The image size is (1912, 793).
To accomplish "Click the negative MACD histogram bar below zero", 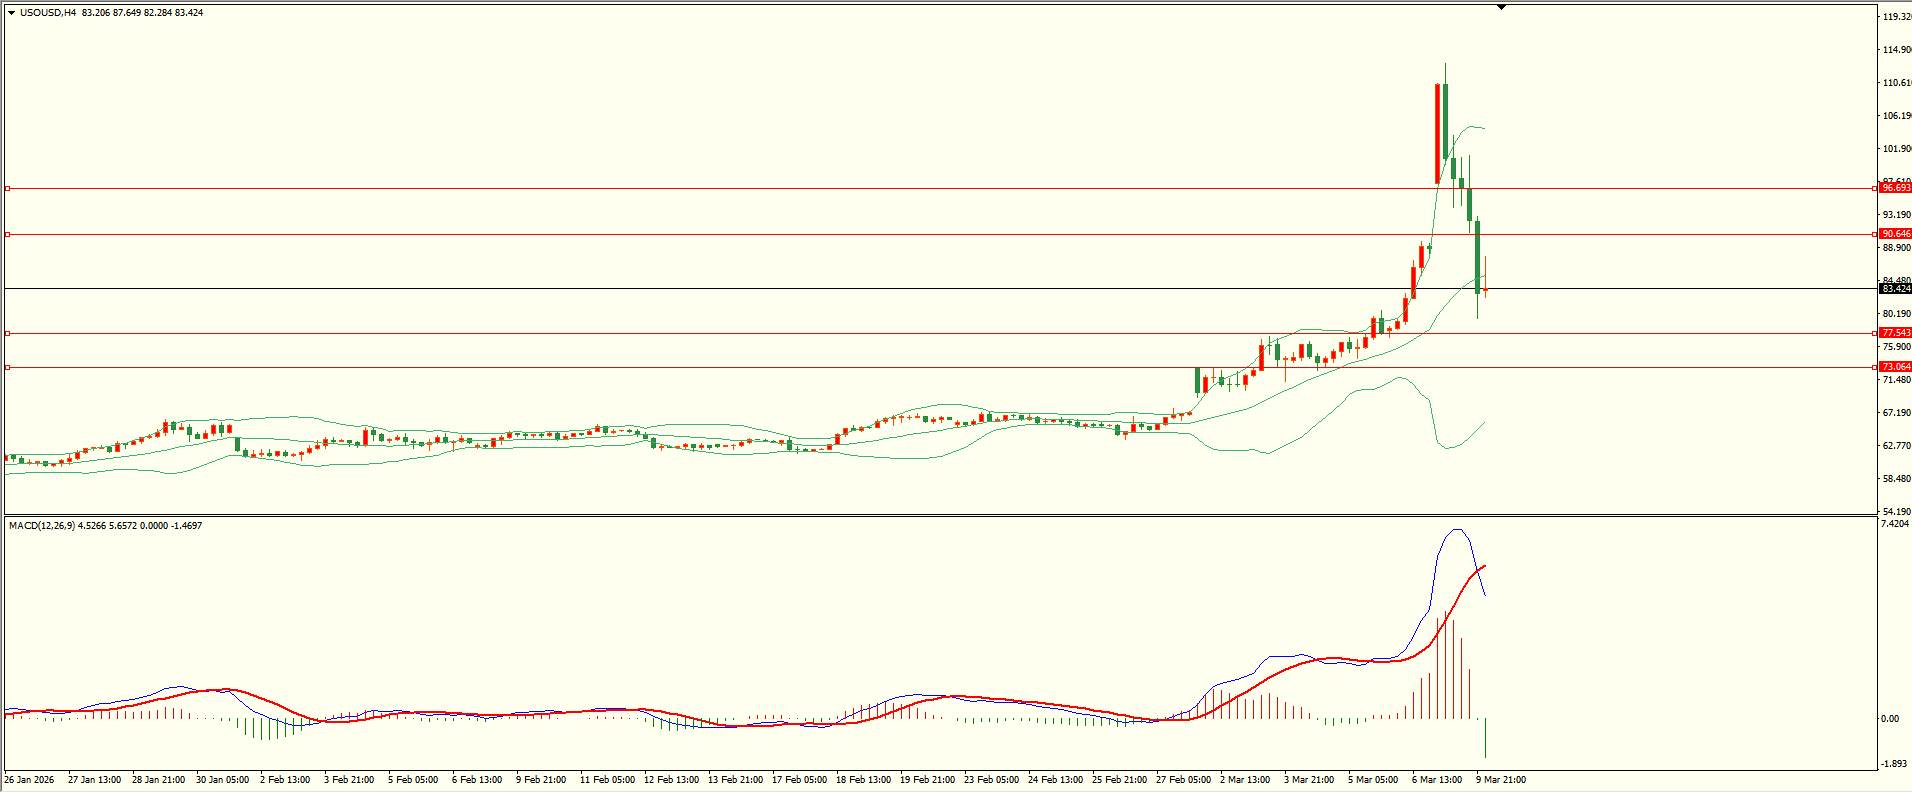I will 1486,738.
